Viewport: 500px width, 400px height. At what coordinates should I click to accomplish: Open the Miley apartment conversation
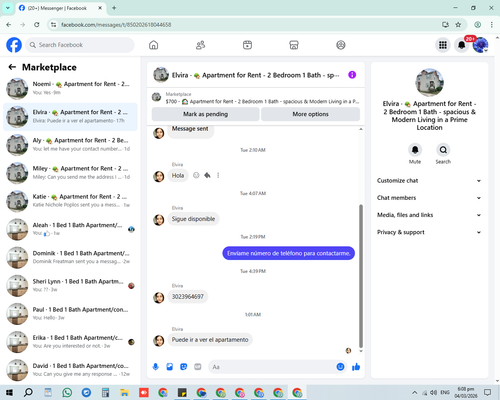tap(70, 173)
